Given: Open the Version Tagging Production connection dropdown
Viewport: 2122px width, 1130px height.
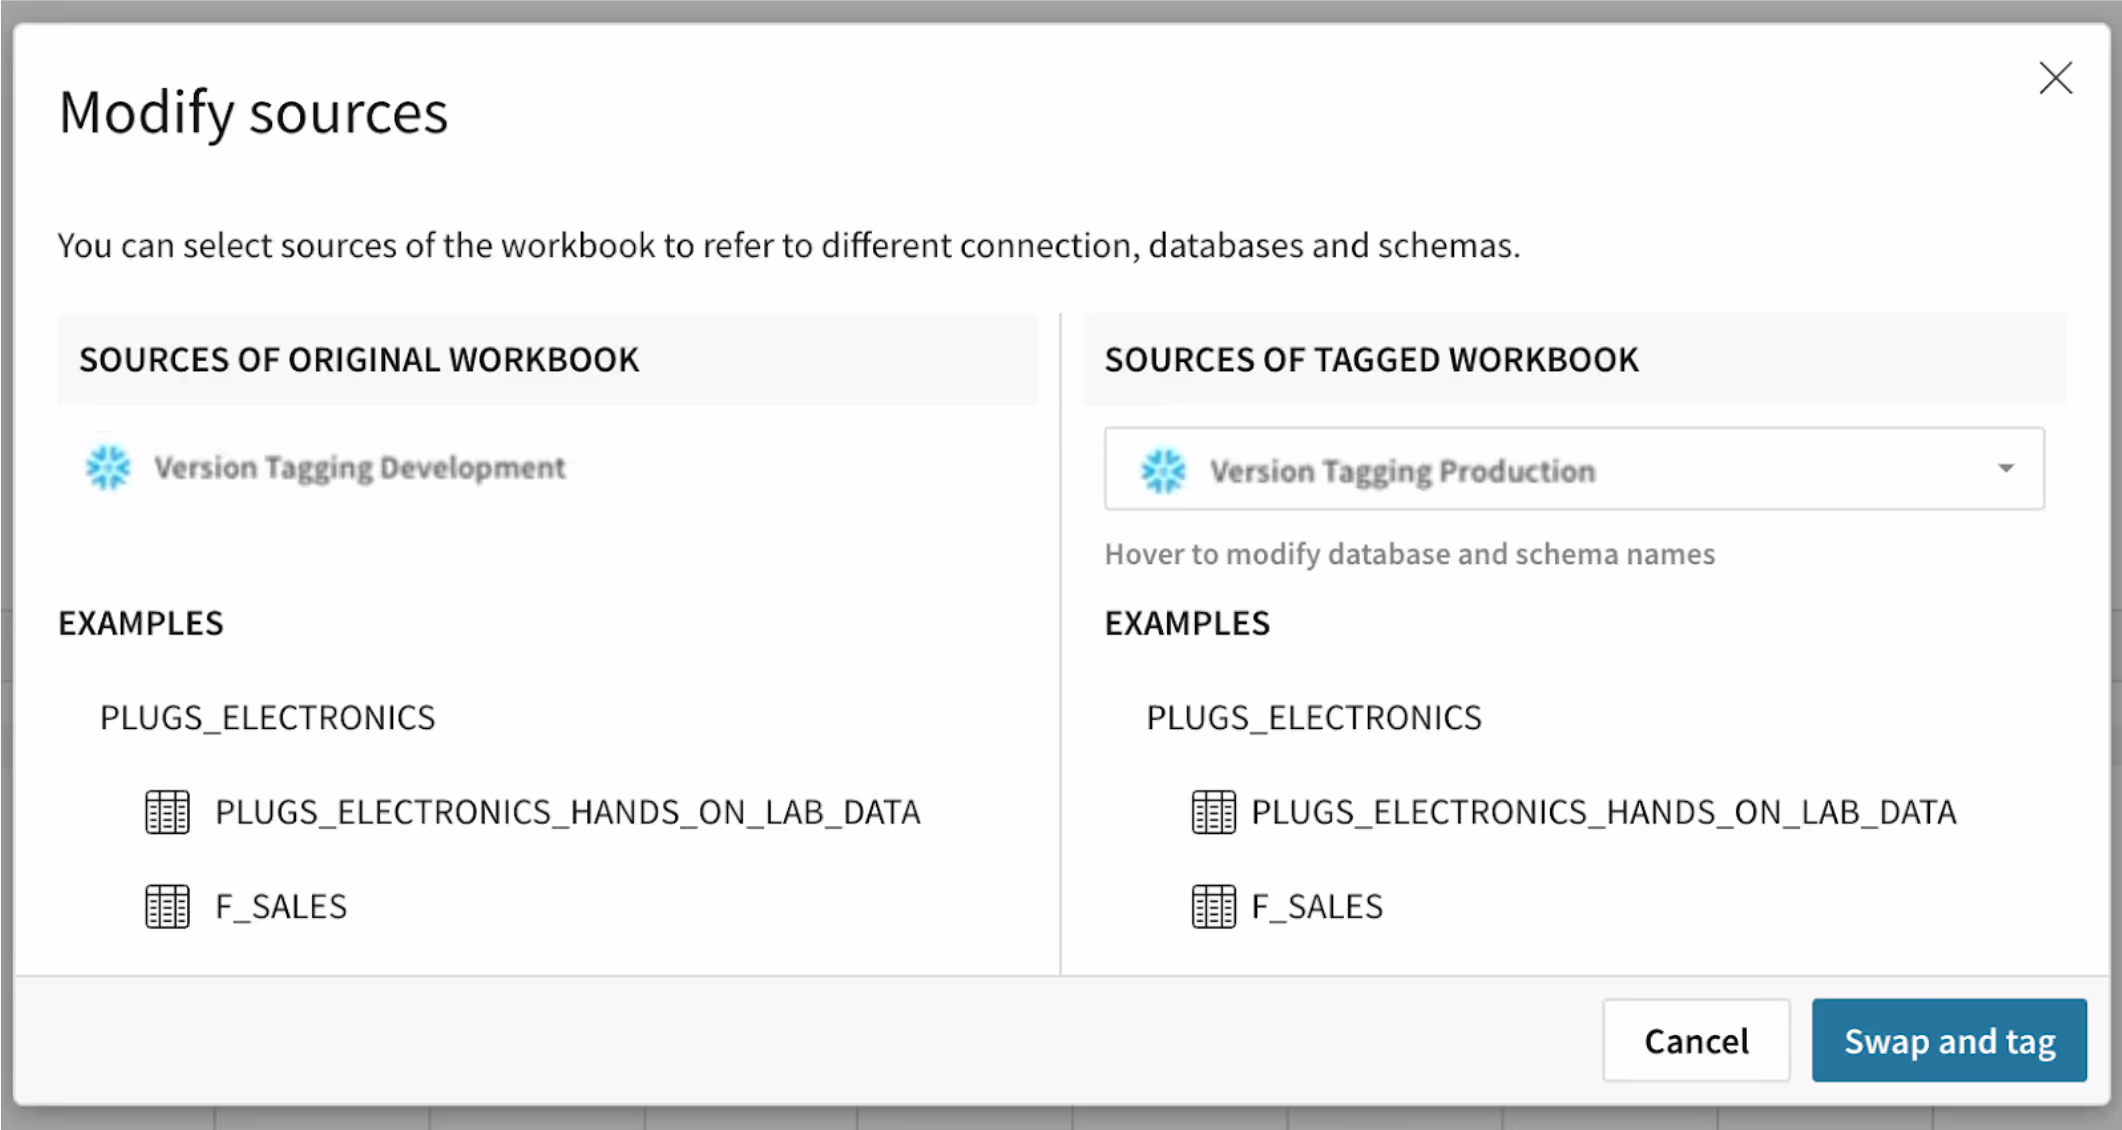Looking at the screenshot, I should point(1574,469).
